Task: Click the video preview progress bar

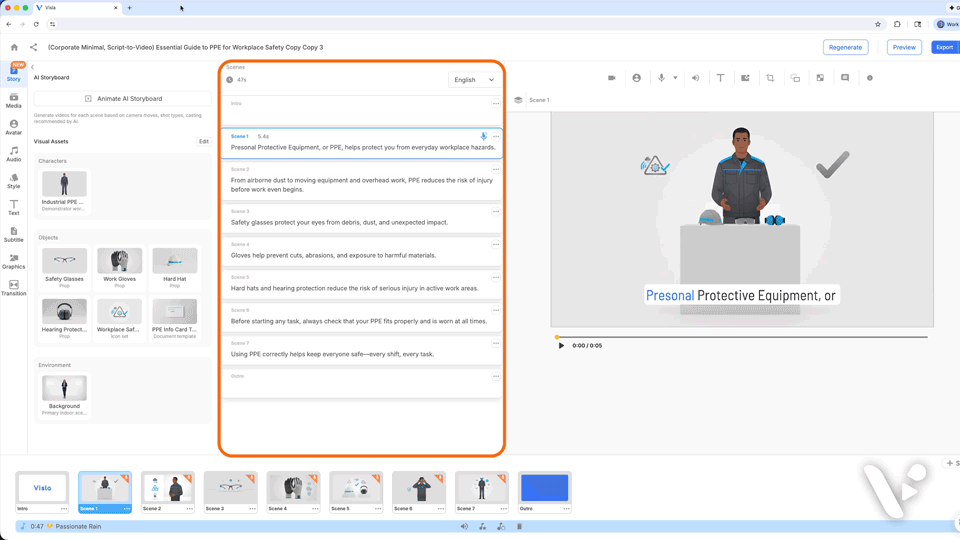Action: coord(740,337)
